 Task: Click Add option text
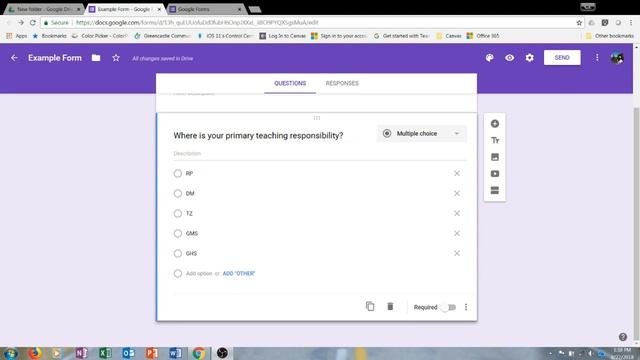199,273
